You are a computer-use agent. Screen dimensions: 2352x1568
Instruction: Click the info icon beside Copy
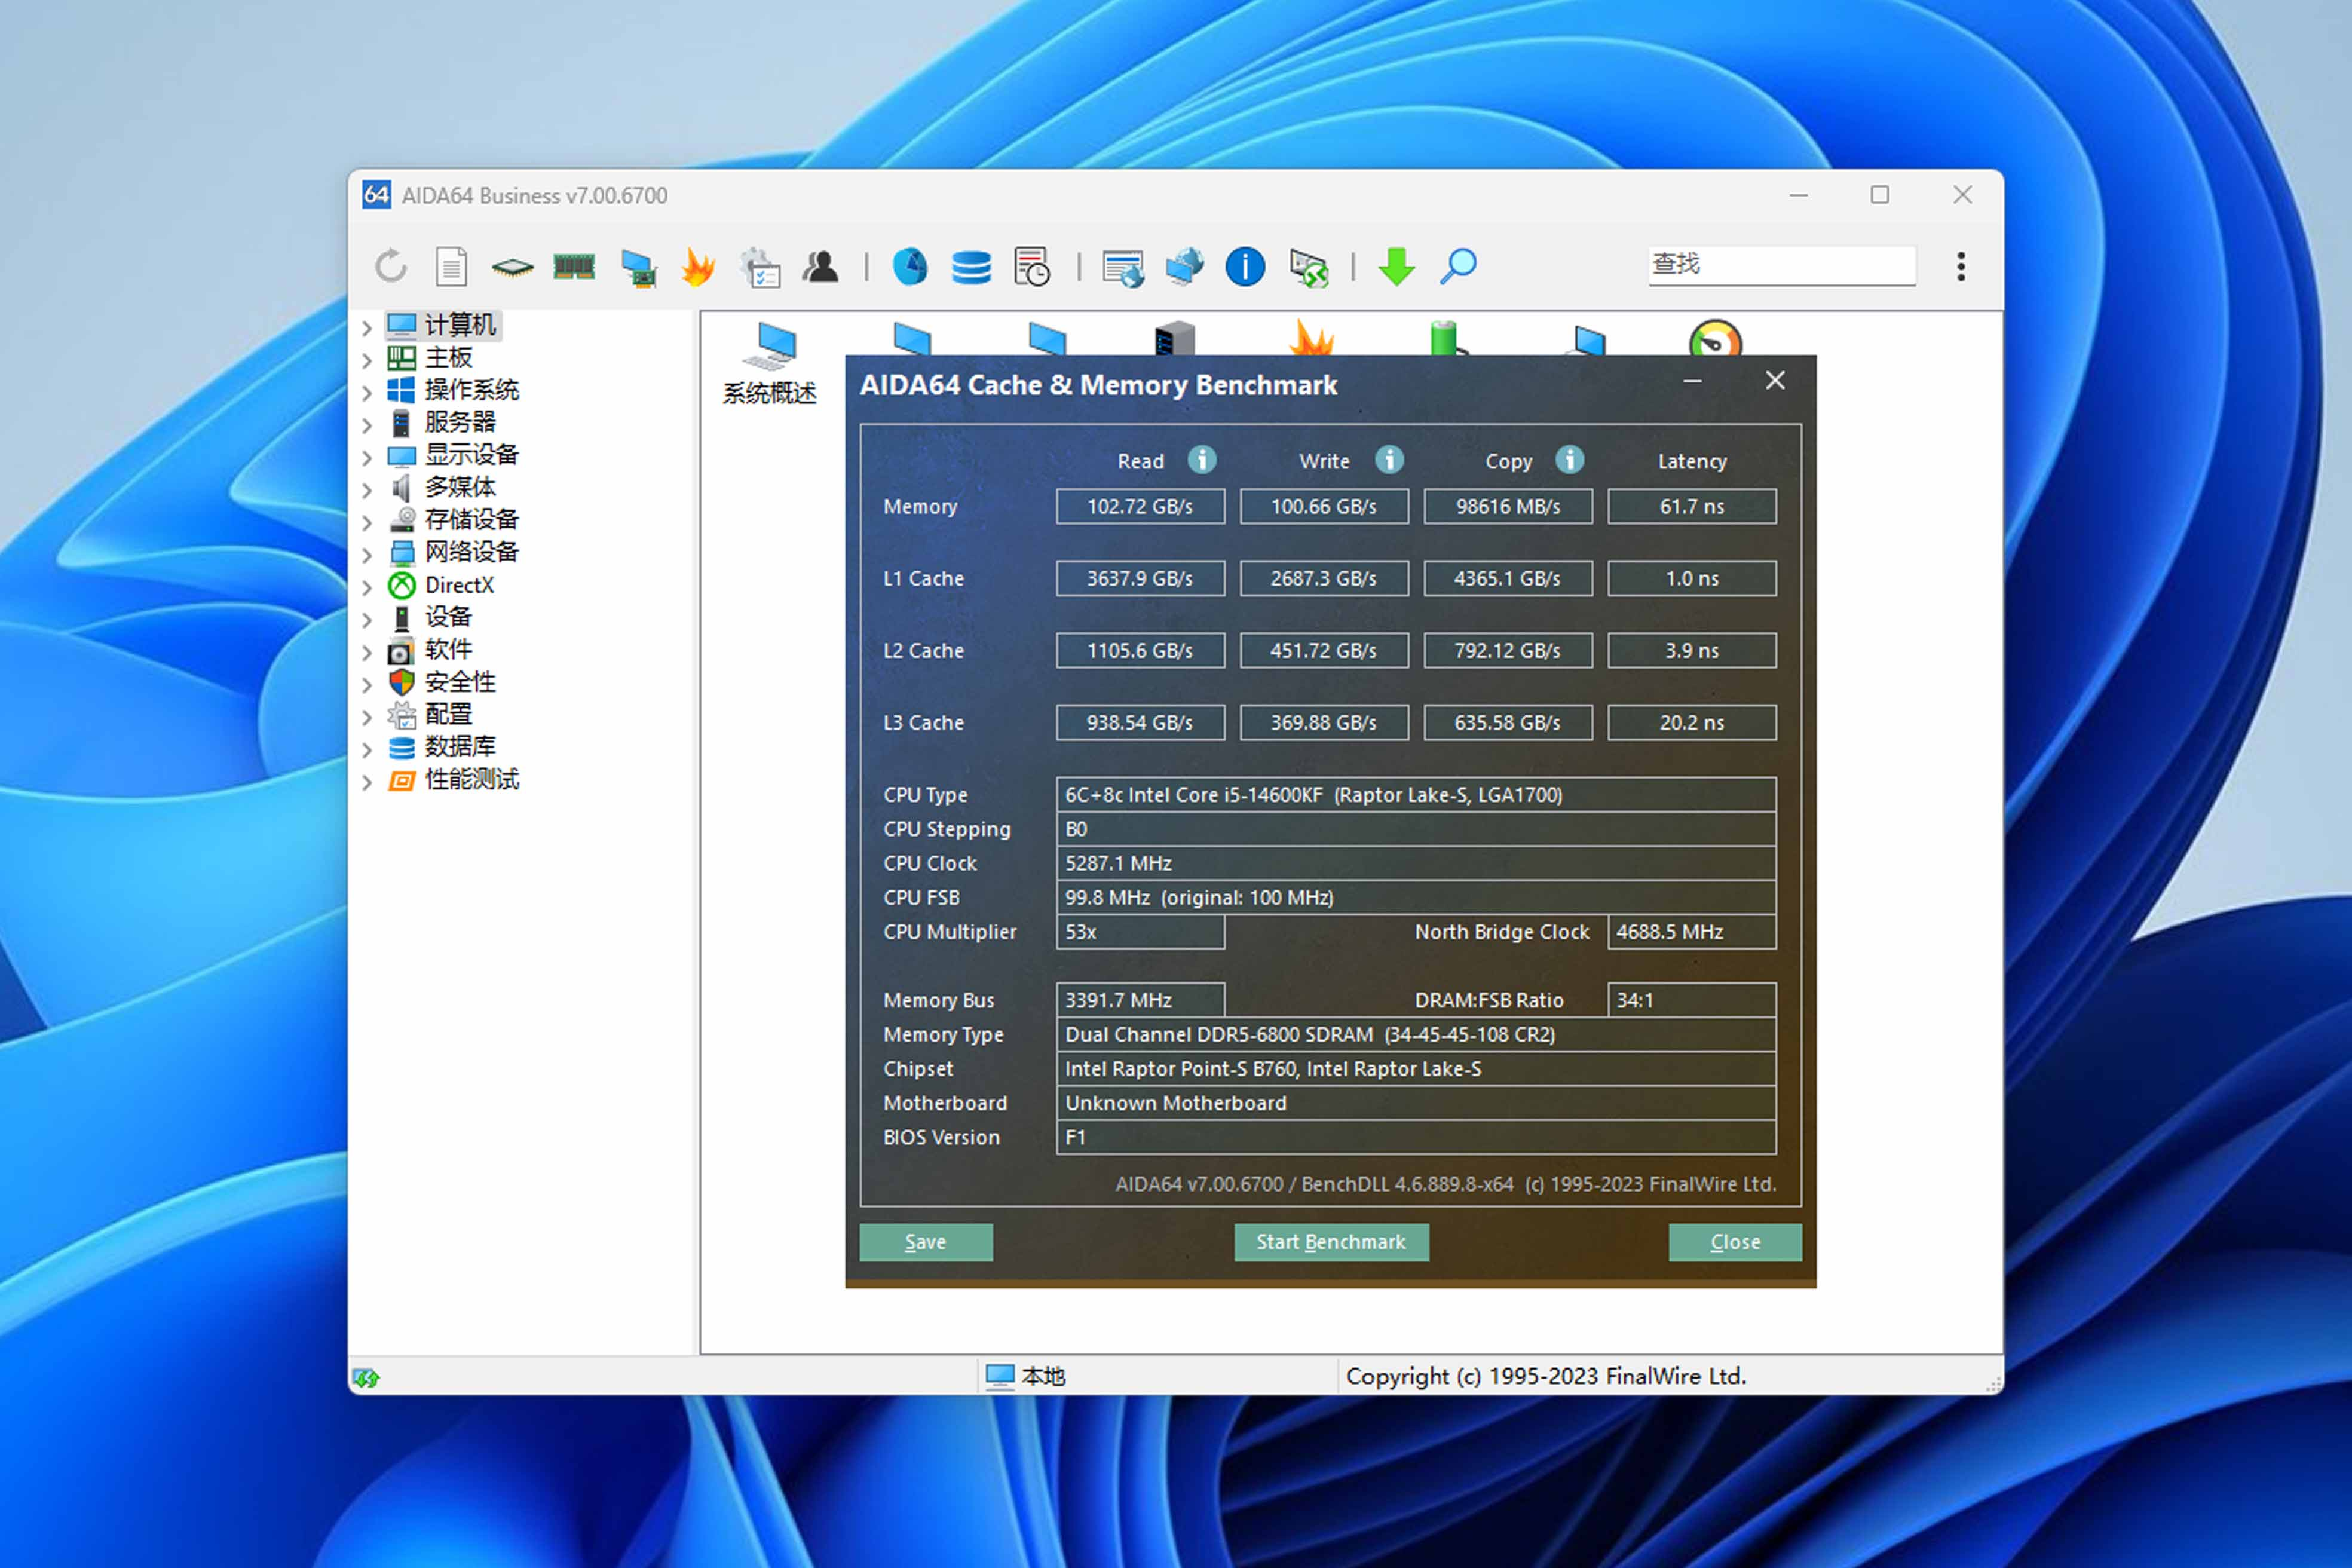[x=1570, y=460]
